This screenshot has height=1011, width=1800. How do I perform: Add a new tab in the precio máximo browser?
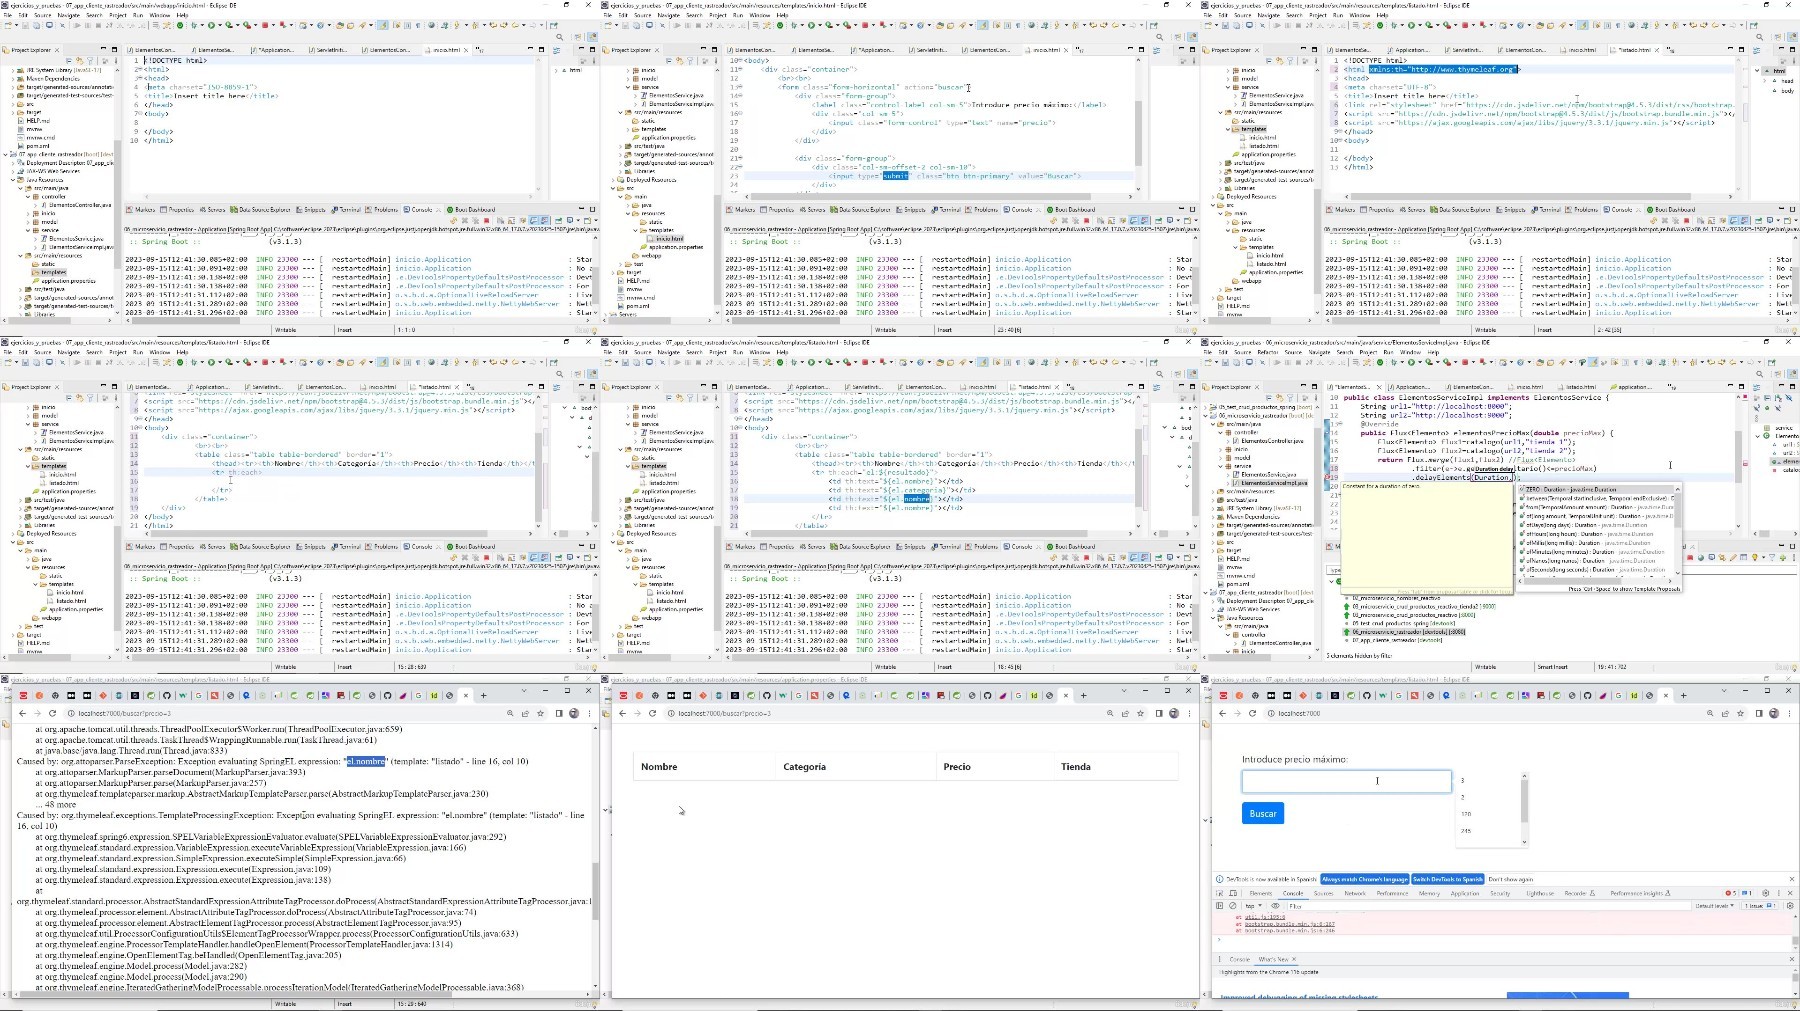click(x=1683, y=695)
